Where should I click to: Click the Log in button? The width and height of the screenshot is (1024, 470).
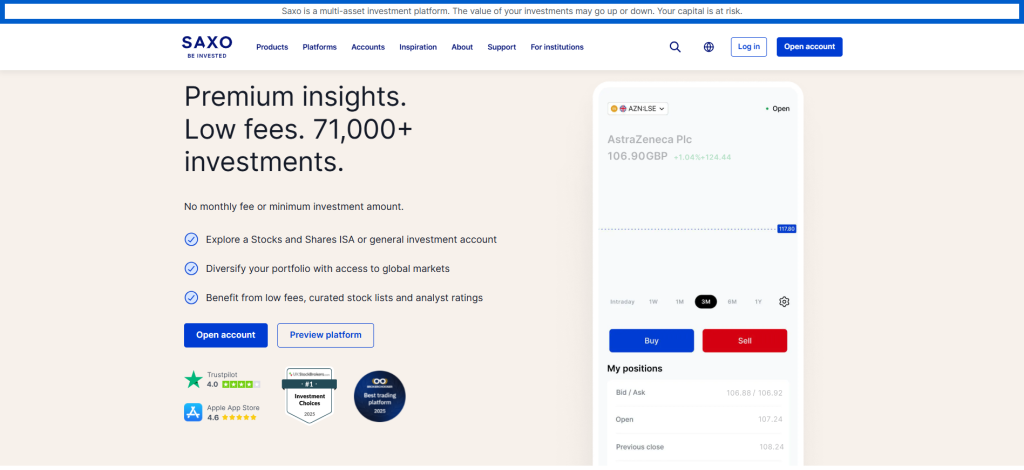[748, 47]
